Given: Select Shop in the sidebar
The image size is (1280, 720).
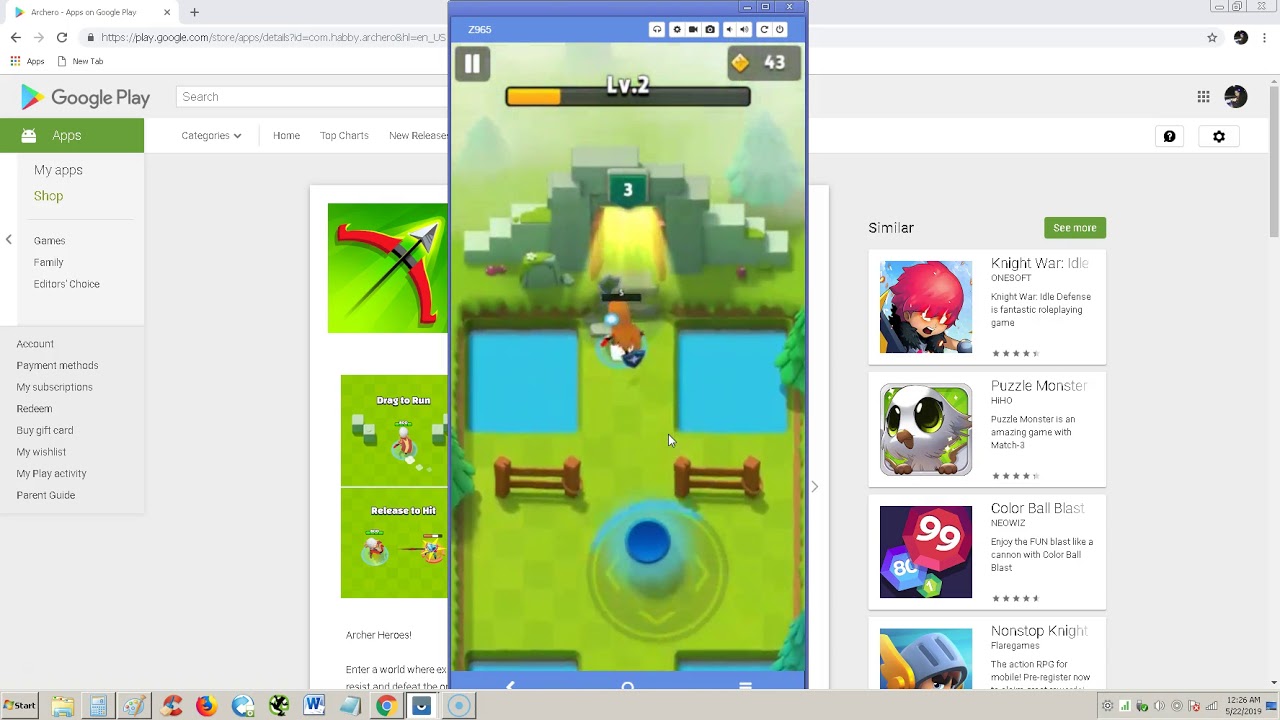Looking at the screenshot, I should [x=48, y=196].
